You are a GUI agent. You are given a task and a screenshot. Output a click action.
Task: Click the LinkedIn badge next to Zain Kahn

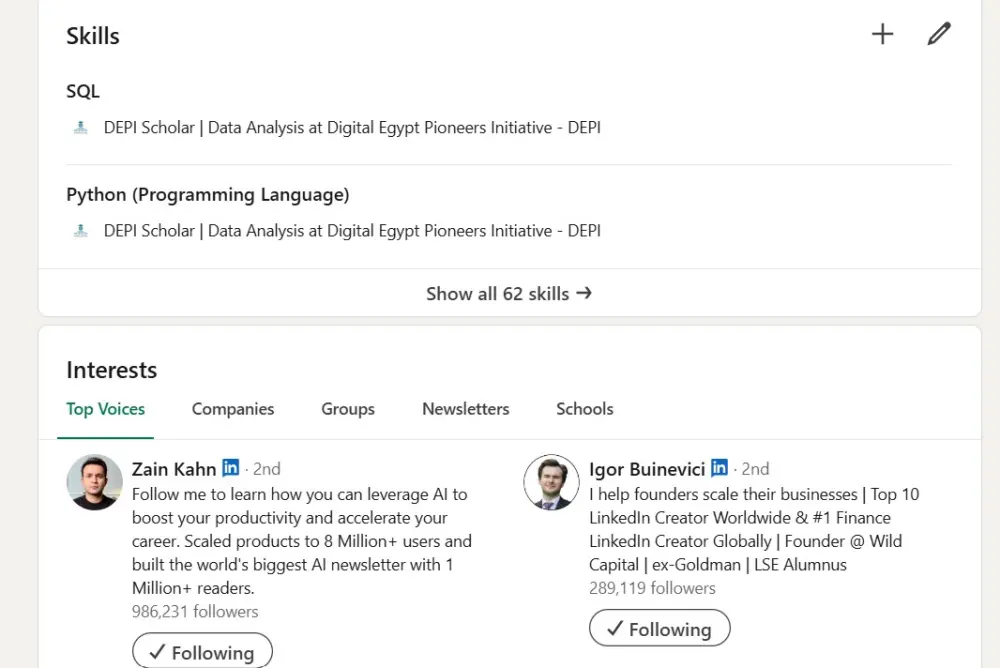(231, 467)
